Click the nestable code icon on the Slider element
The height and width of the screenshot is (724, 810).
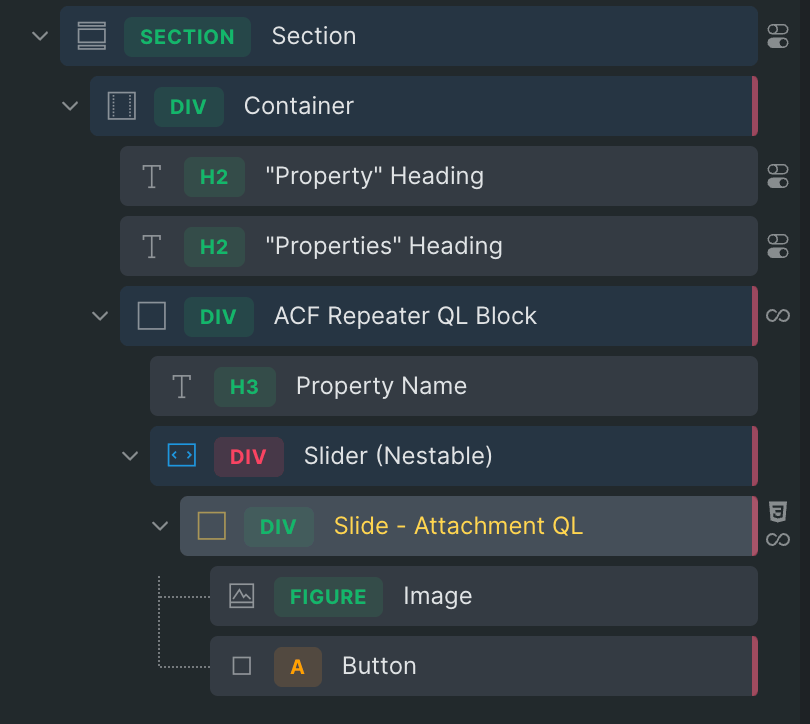pyautogui.click(x=182, y=456)
